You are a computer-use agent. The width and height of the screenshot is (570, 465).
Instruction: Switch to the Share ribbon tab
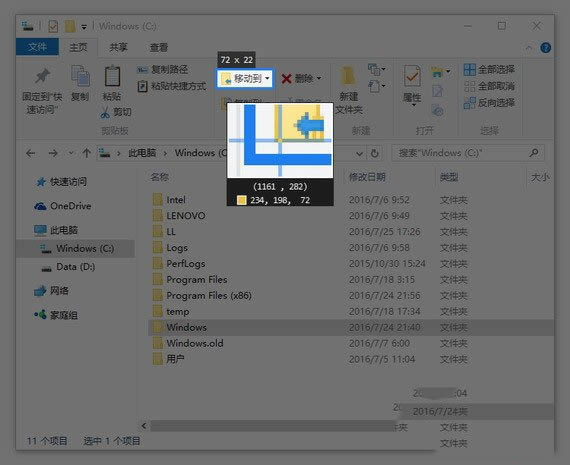(x=118, y=47)
